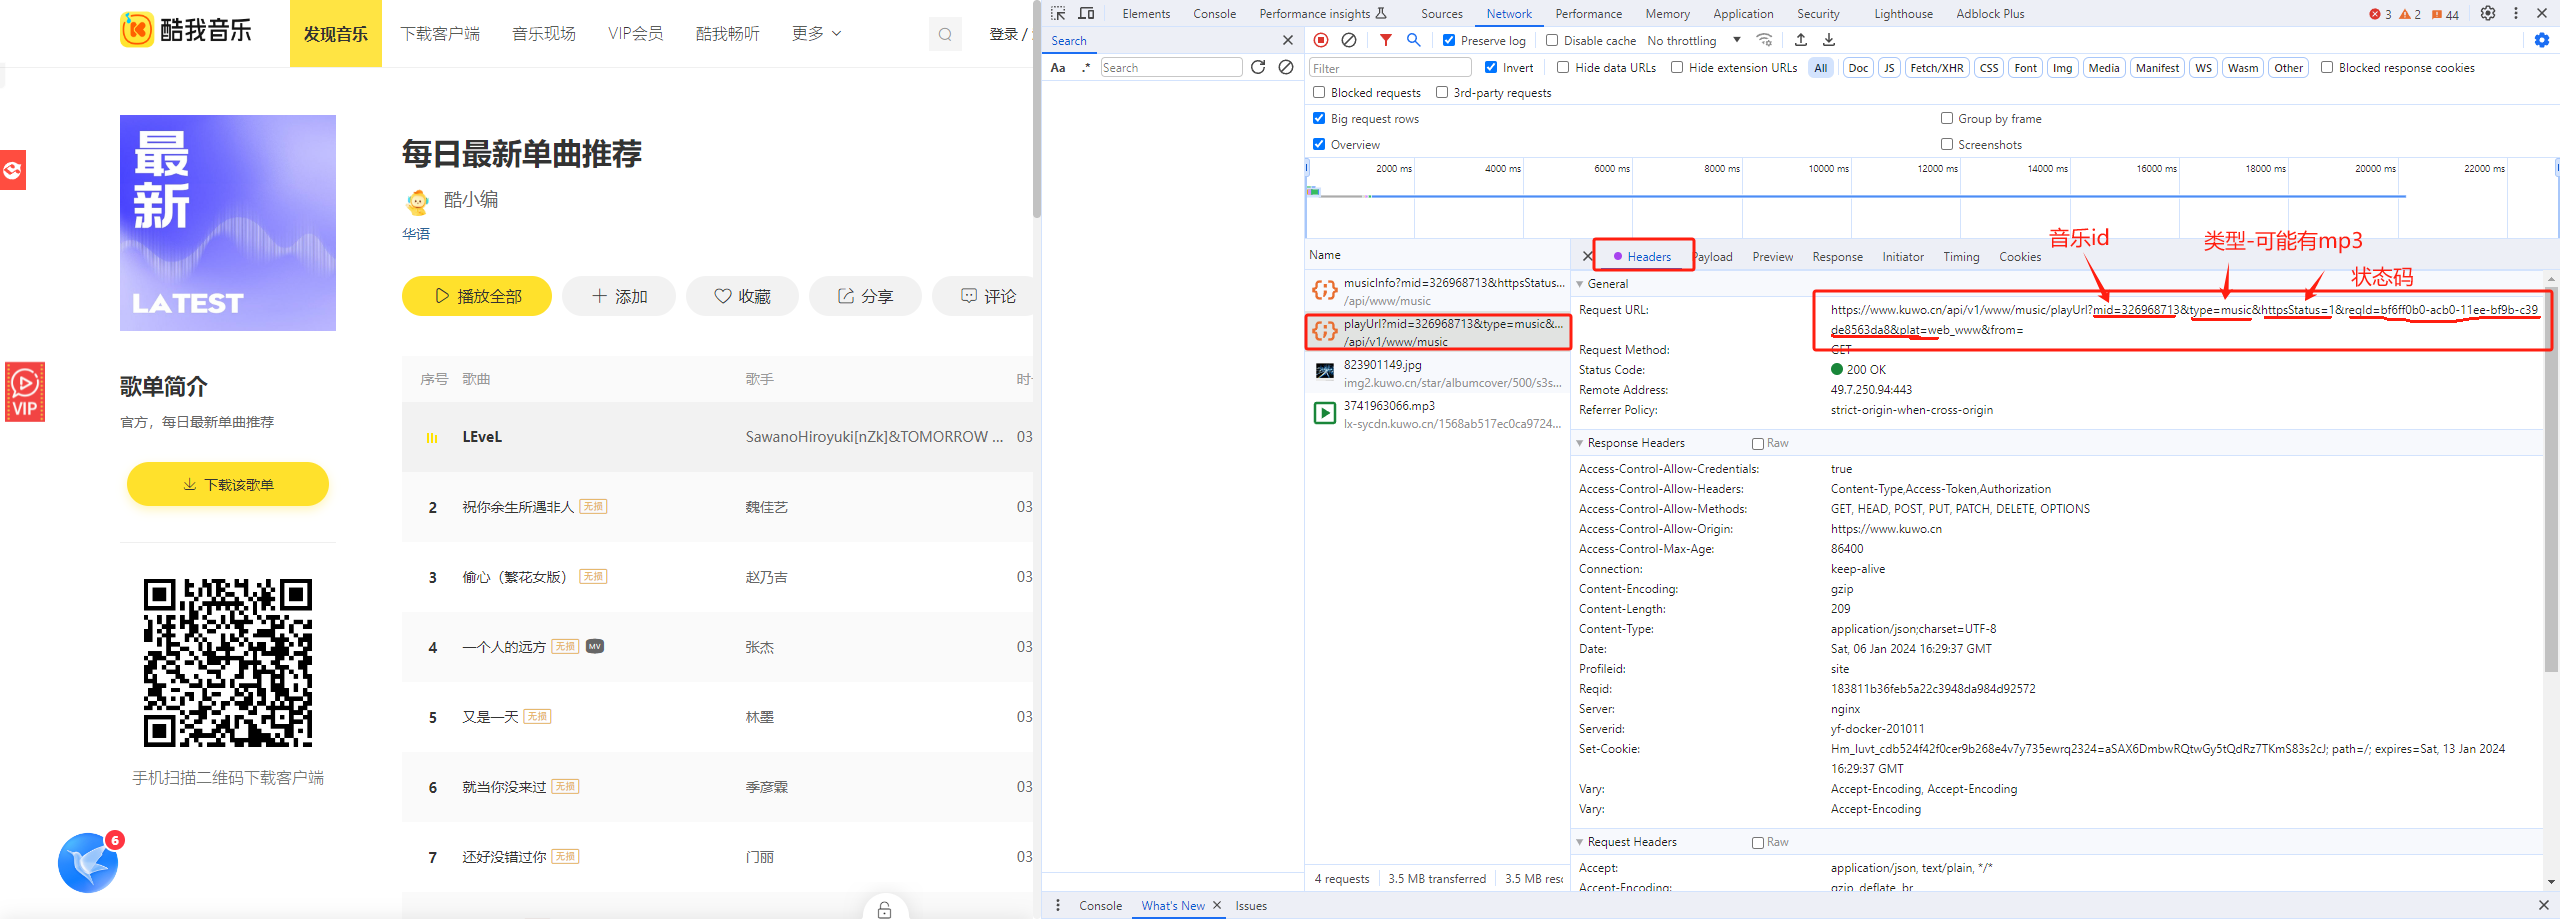Stop recording network log
The image size is (2560, 919).
(1321, 40)
